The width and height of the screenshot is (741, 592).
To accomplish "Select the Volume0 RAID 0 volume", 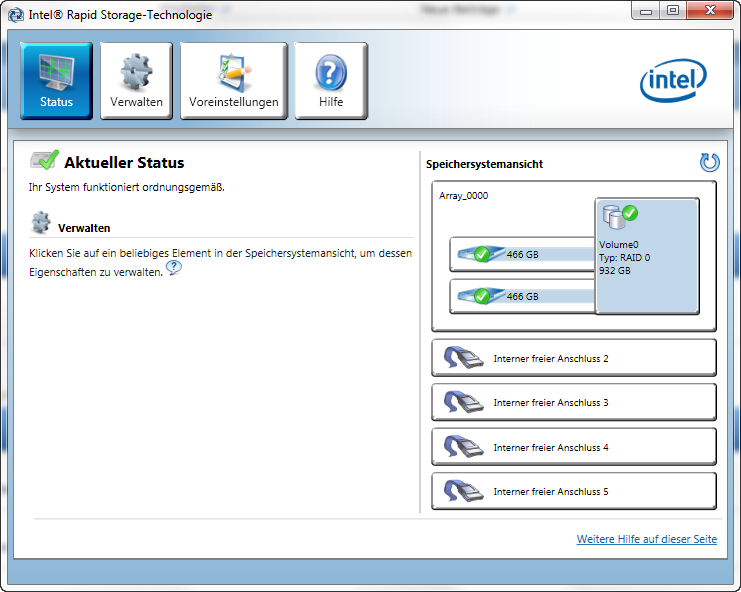I will 647,256.
